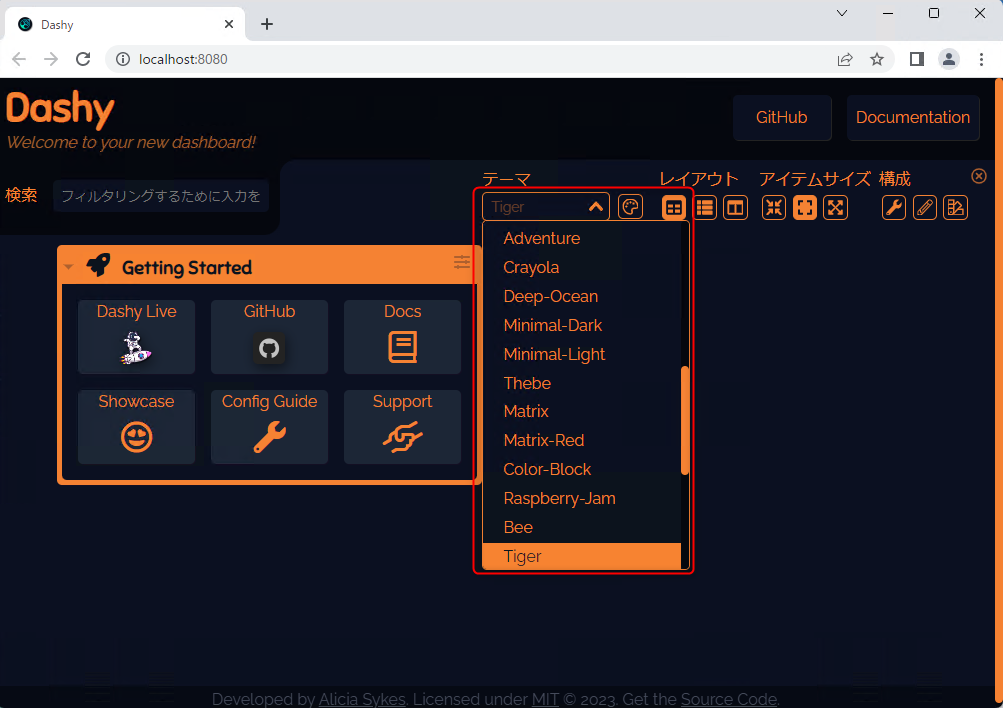The height and width of the screenshot is (708, 1003).
Task: Open the Dashy Live tile
Action: click(x=136, y=336)
